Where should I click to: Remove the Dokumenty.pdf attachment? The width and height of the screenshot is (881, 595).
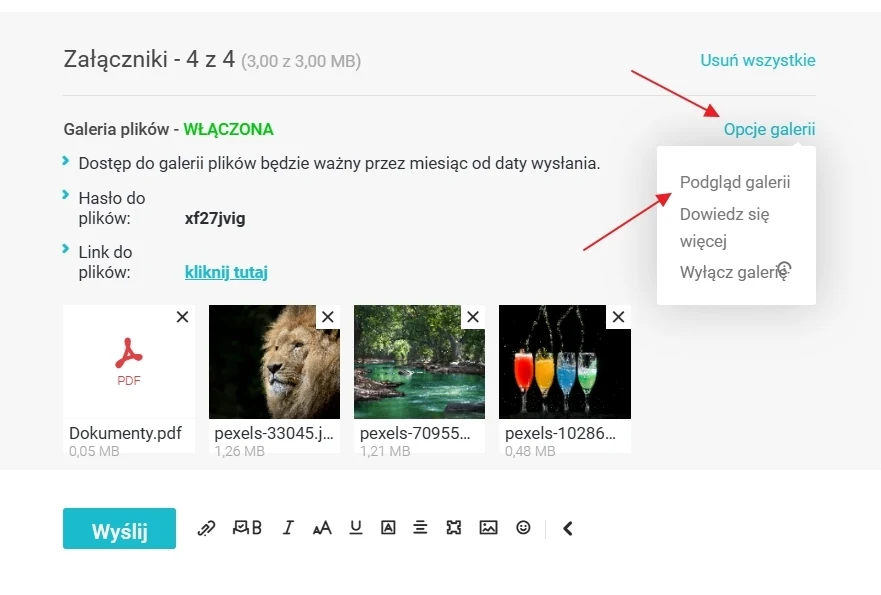pos(182,317)
